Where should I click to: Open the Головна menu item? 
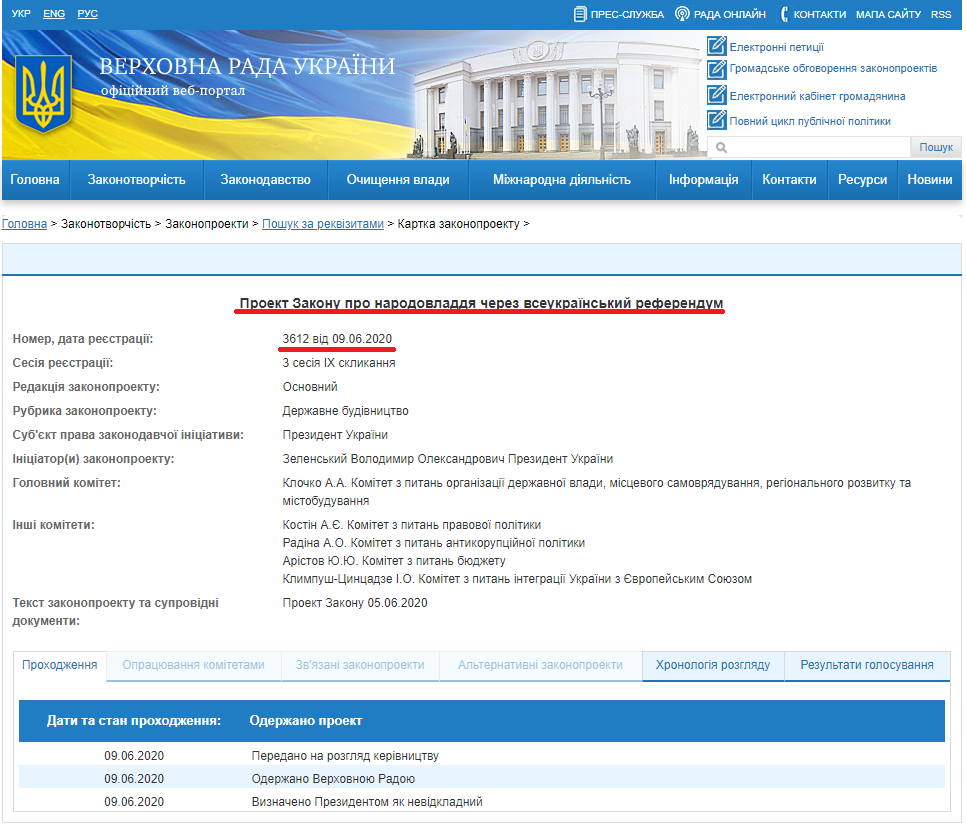click(x=35, y=180)
